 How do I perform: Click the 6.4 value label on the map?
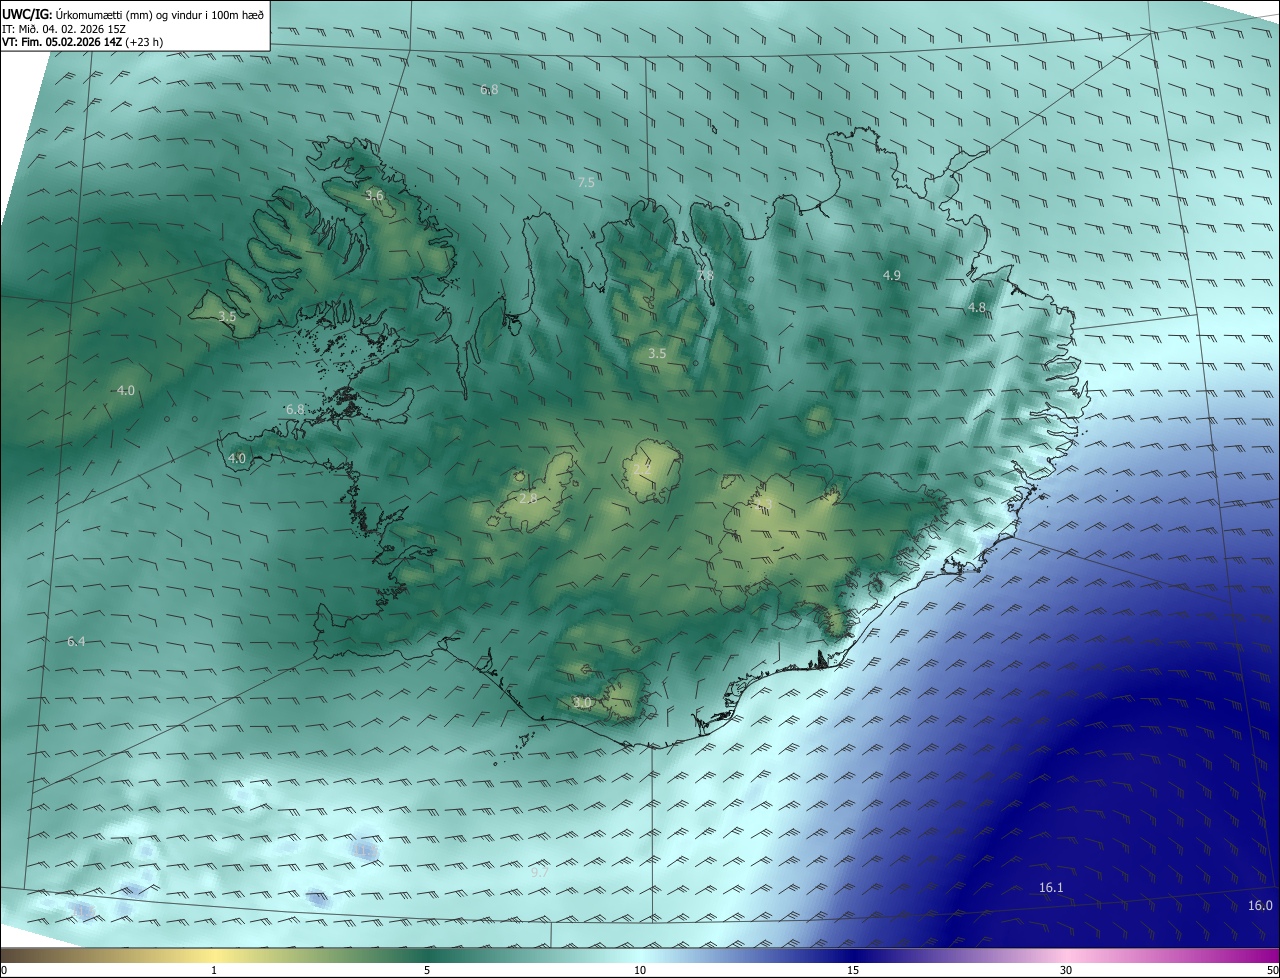coord(76,641)
